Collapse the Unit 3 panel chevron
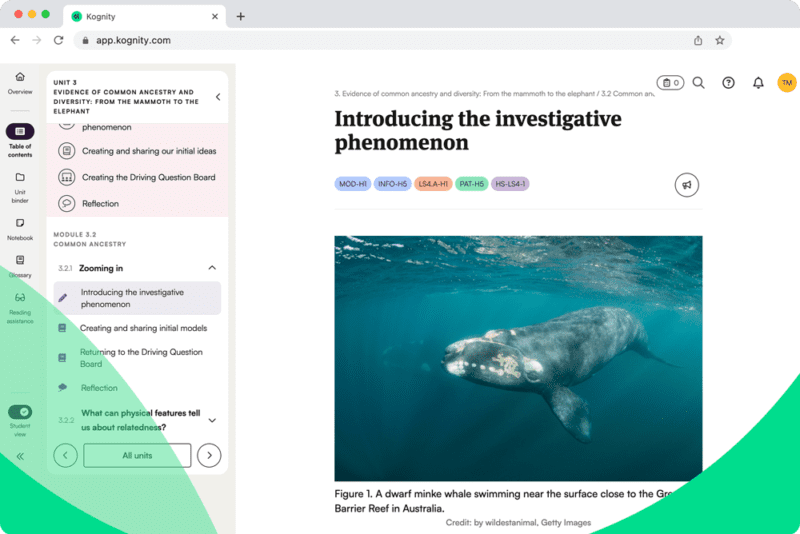This screenshot has width=800, height=534. tap(218, 97)
